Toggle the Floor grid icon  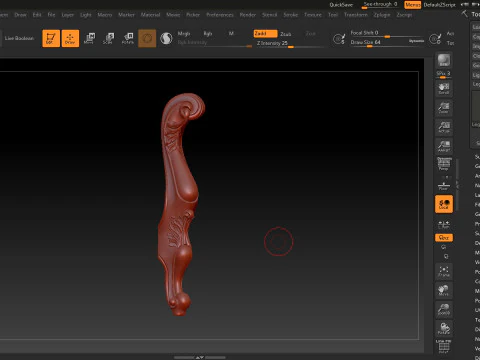pos(444,185)
